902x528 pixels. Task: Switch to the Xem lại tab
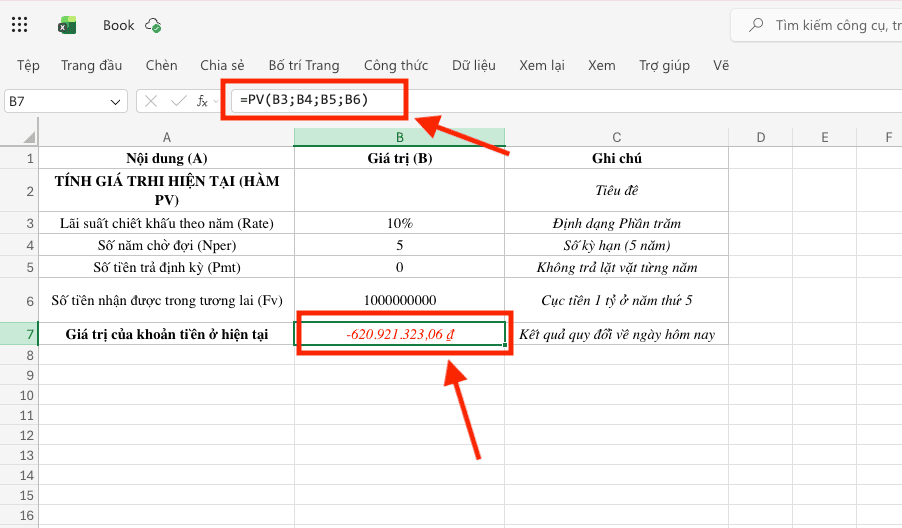point(542,66)
